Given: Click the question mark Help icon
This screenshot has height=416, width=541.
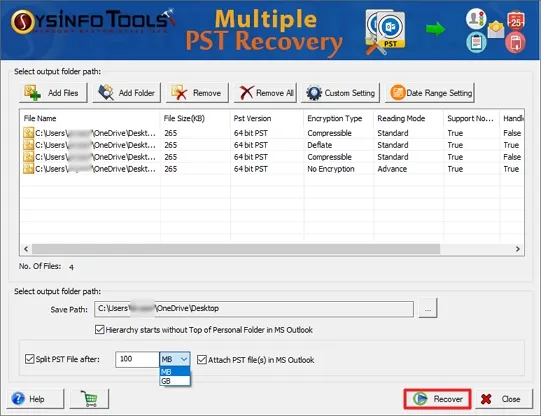Looking at the screenshot, I should 18,399.
